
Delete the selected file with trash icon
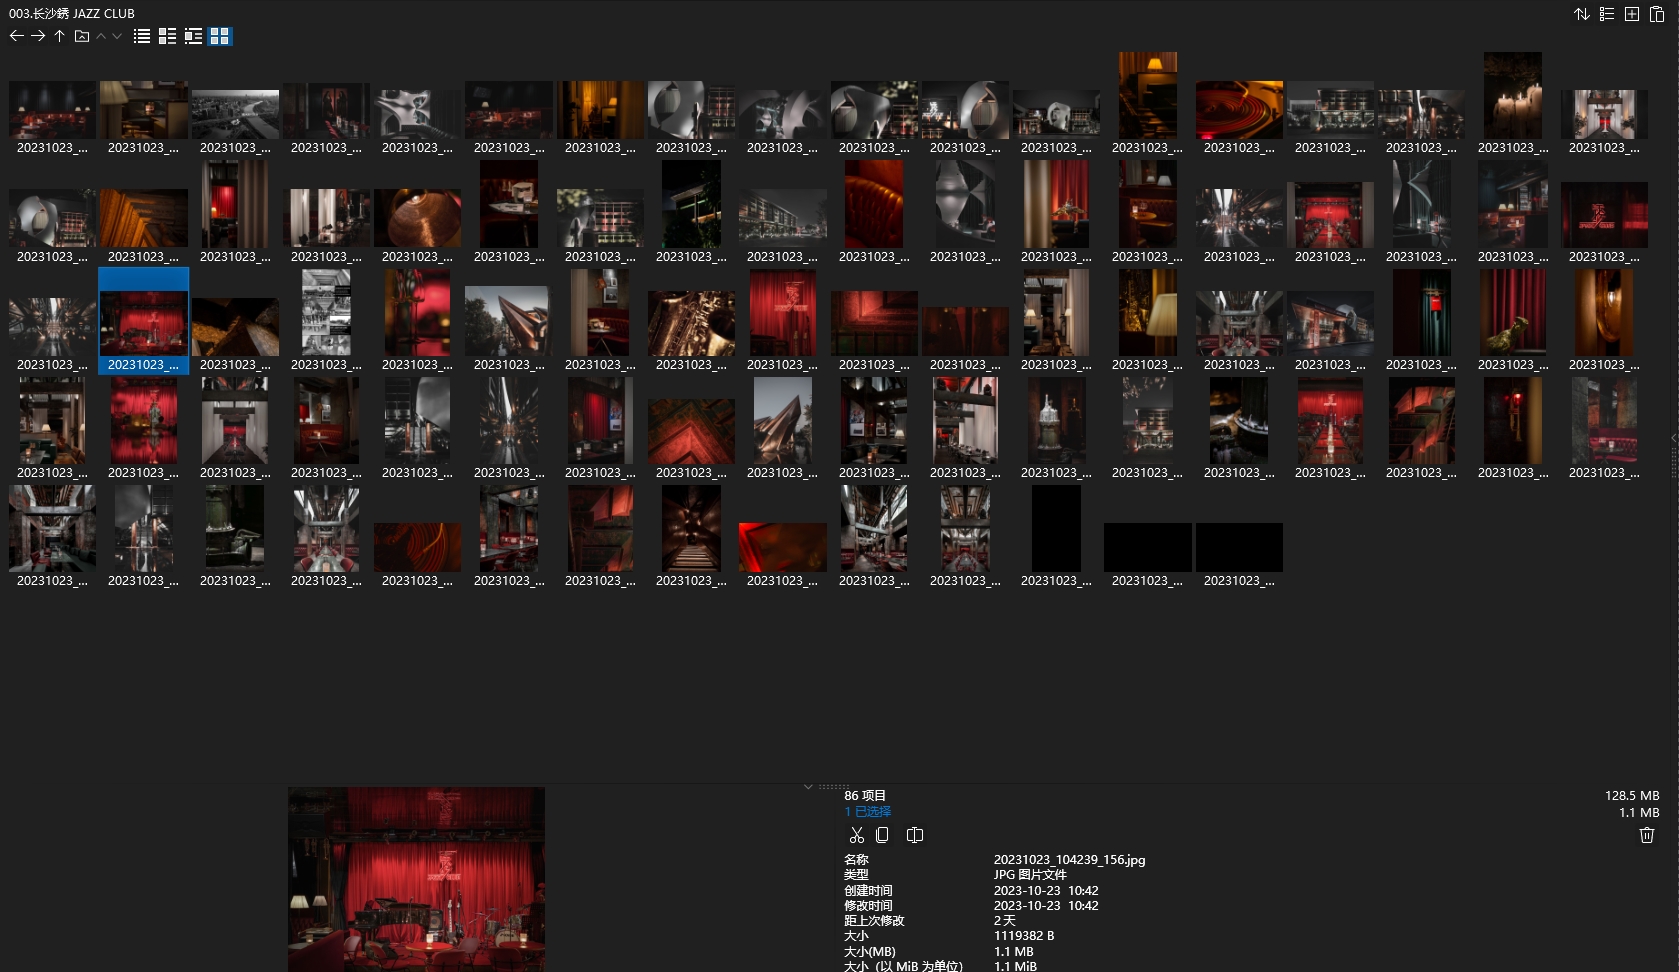1646,835
